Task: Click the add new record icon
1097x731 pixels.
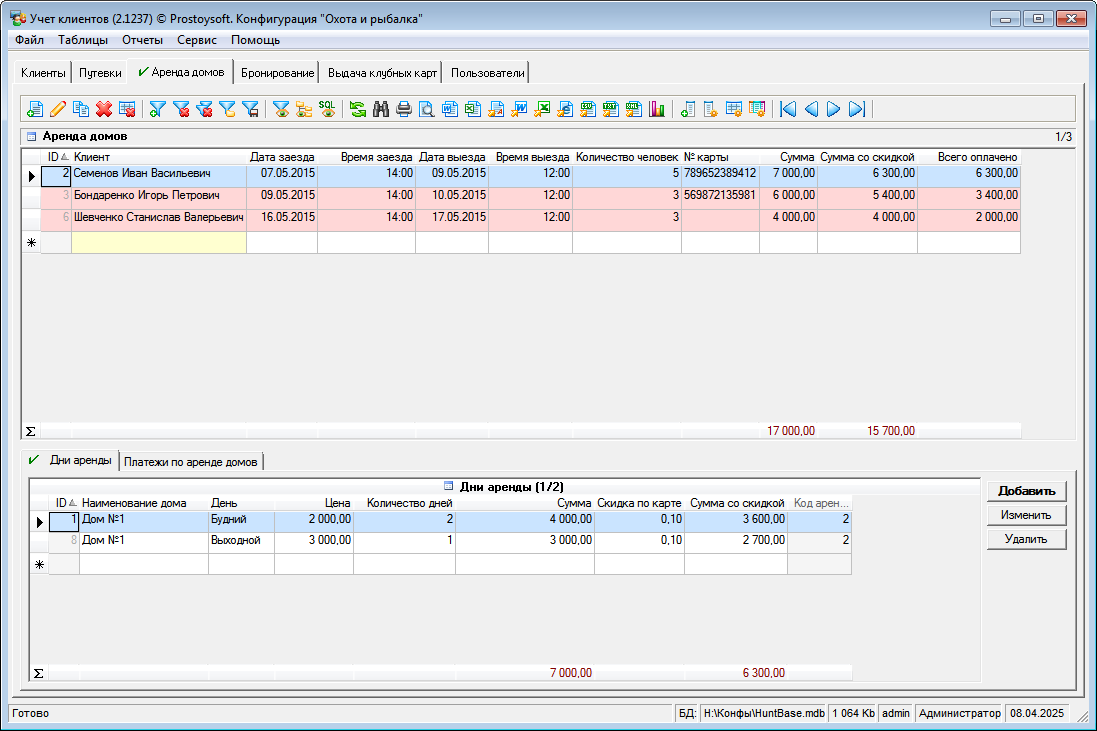Action: click(35, 109)
